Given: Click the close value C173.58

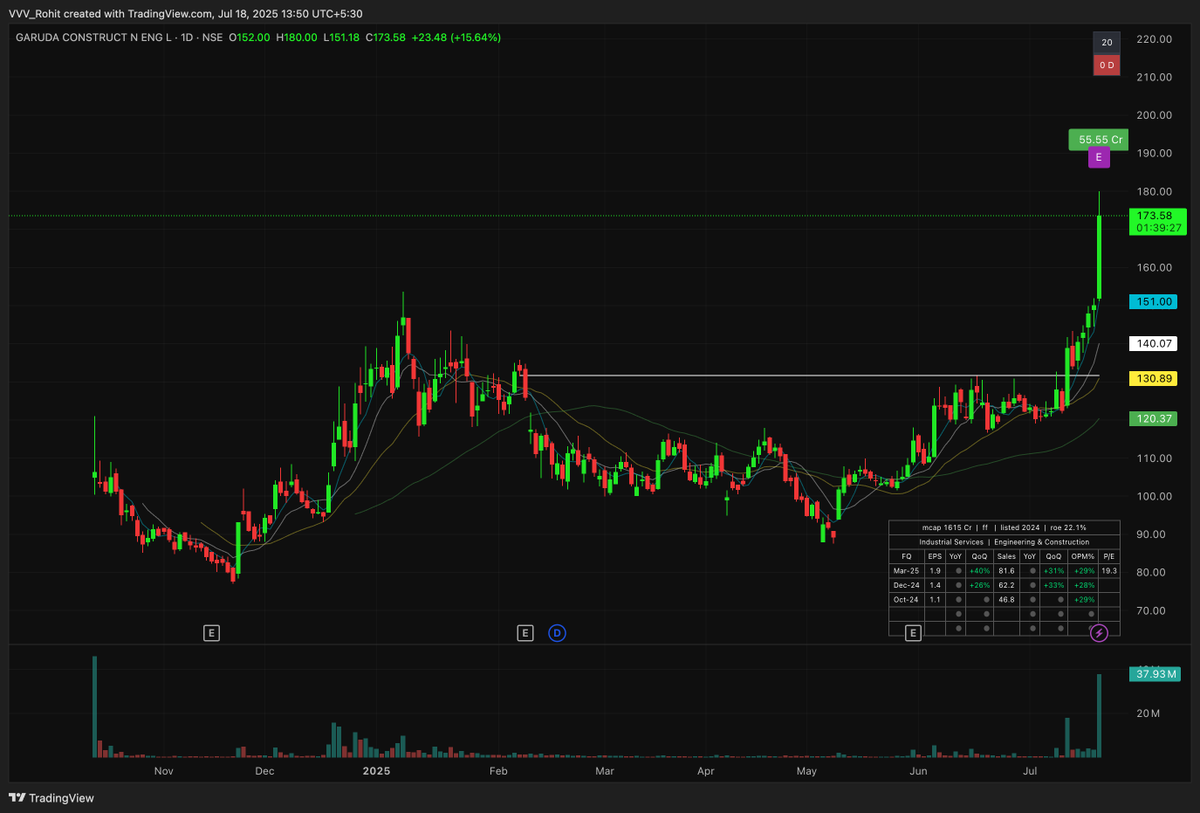Looking at the screenshot, I should [x=386, y=37].
